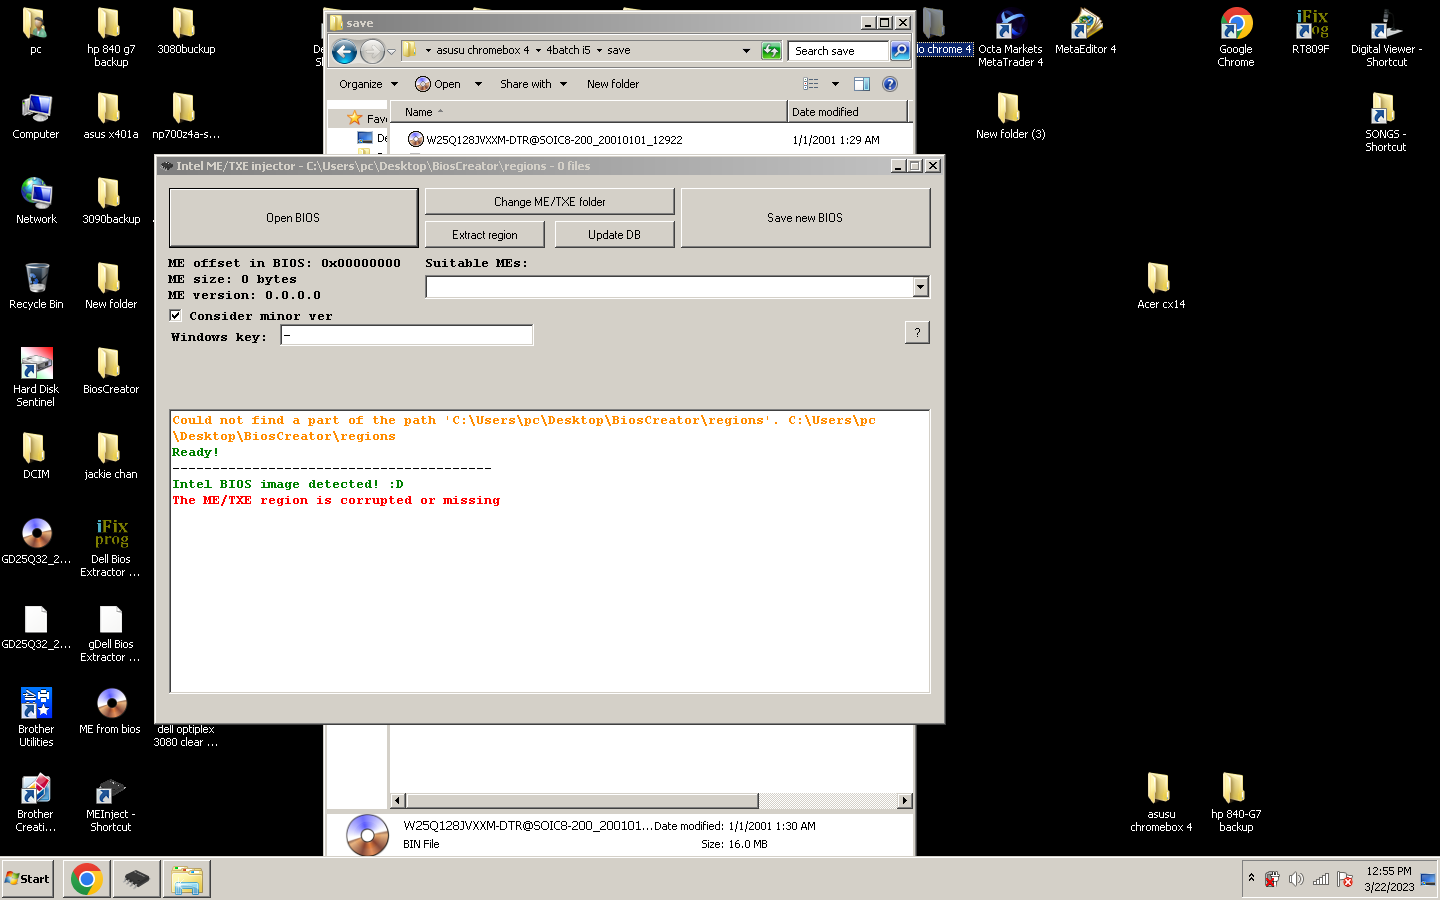Viewport: 1440px width, 900px height.
Task: Click the help question mark button
Action: tap(917, 333)
